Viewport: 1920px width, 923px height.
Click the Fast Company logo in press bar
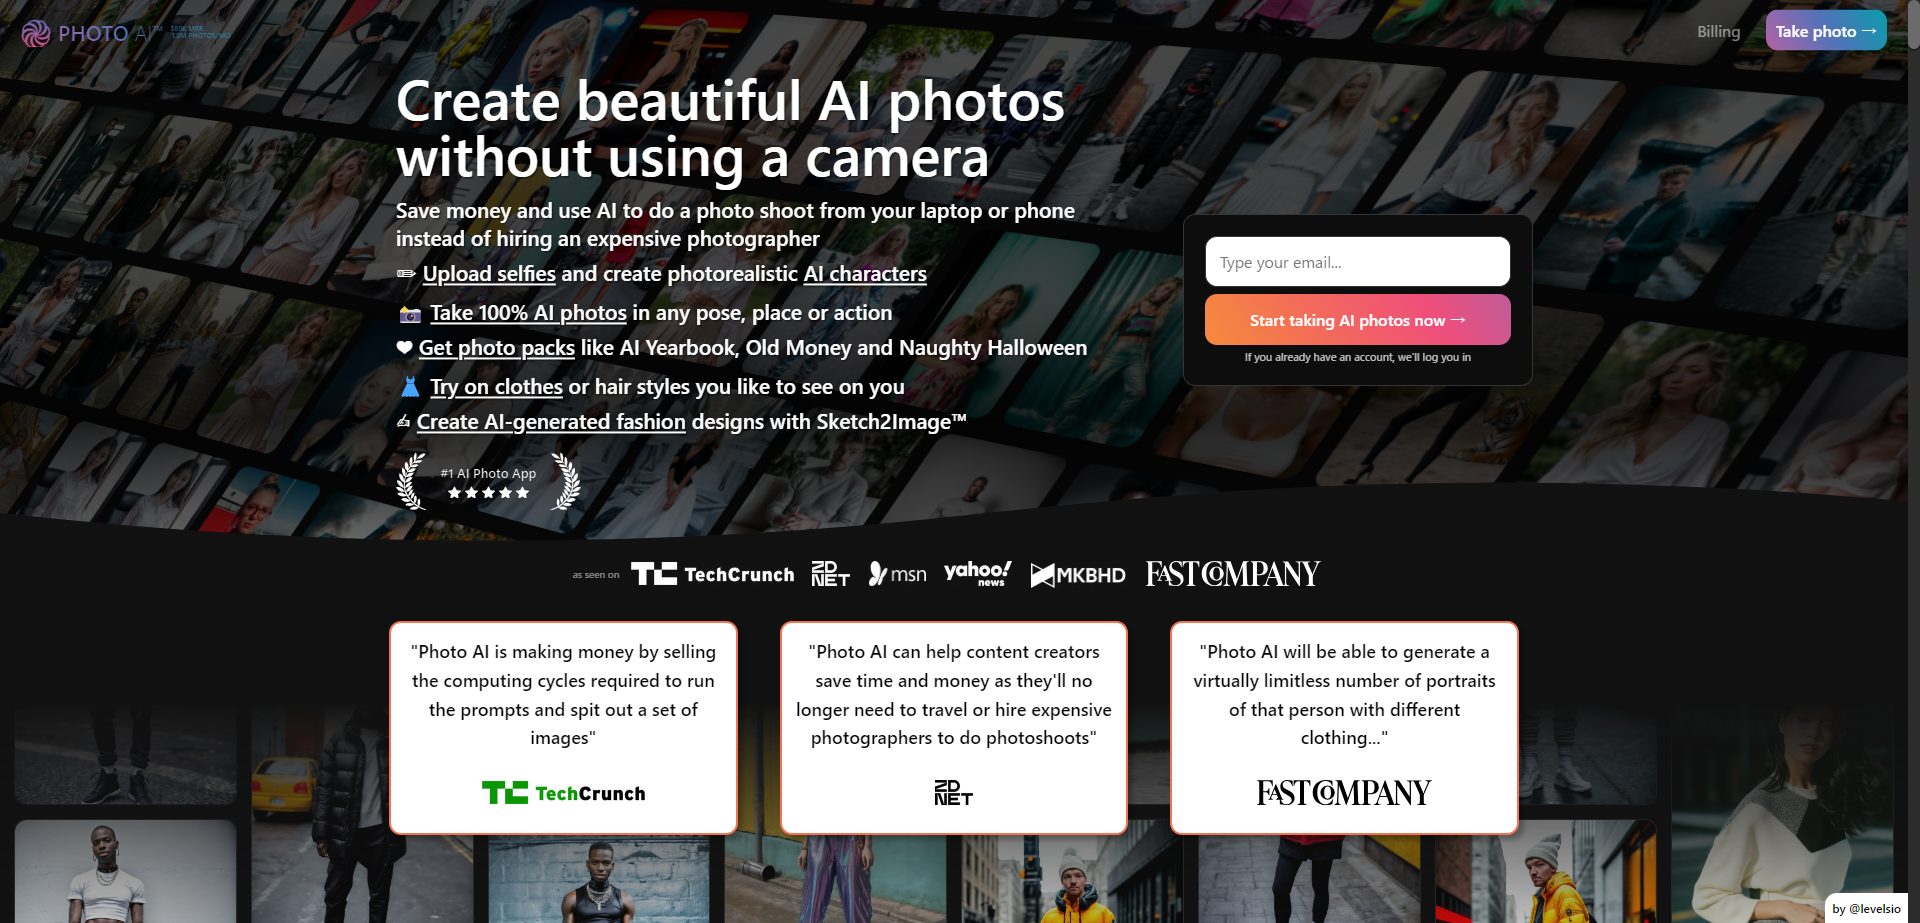click(1233, 573)
